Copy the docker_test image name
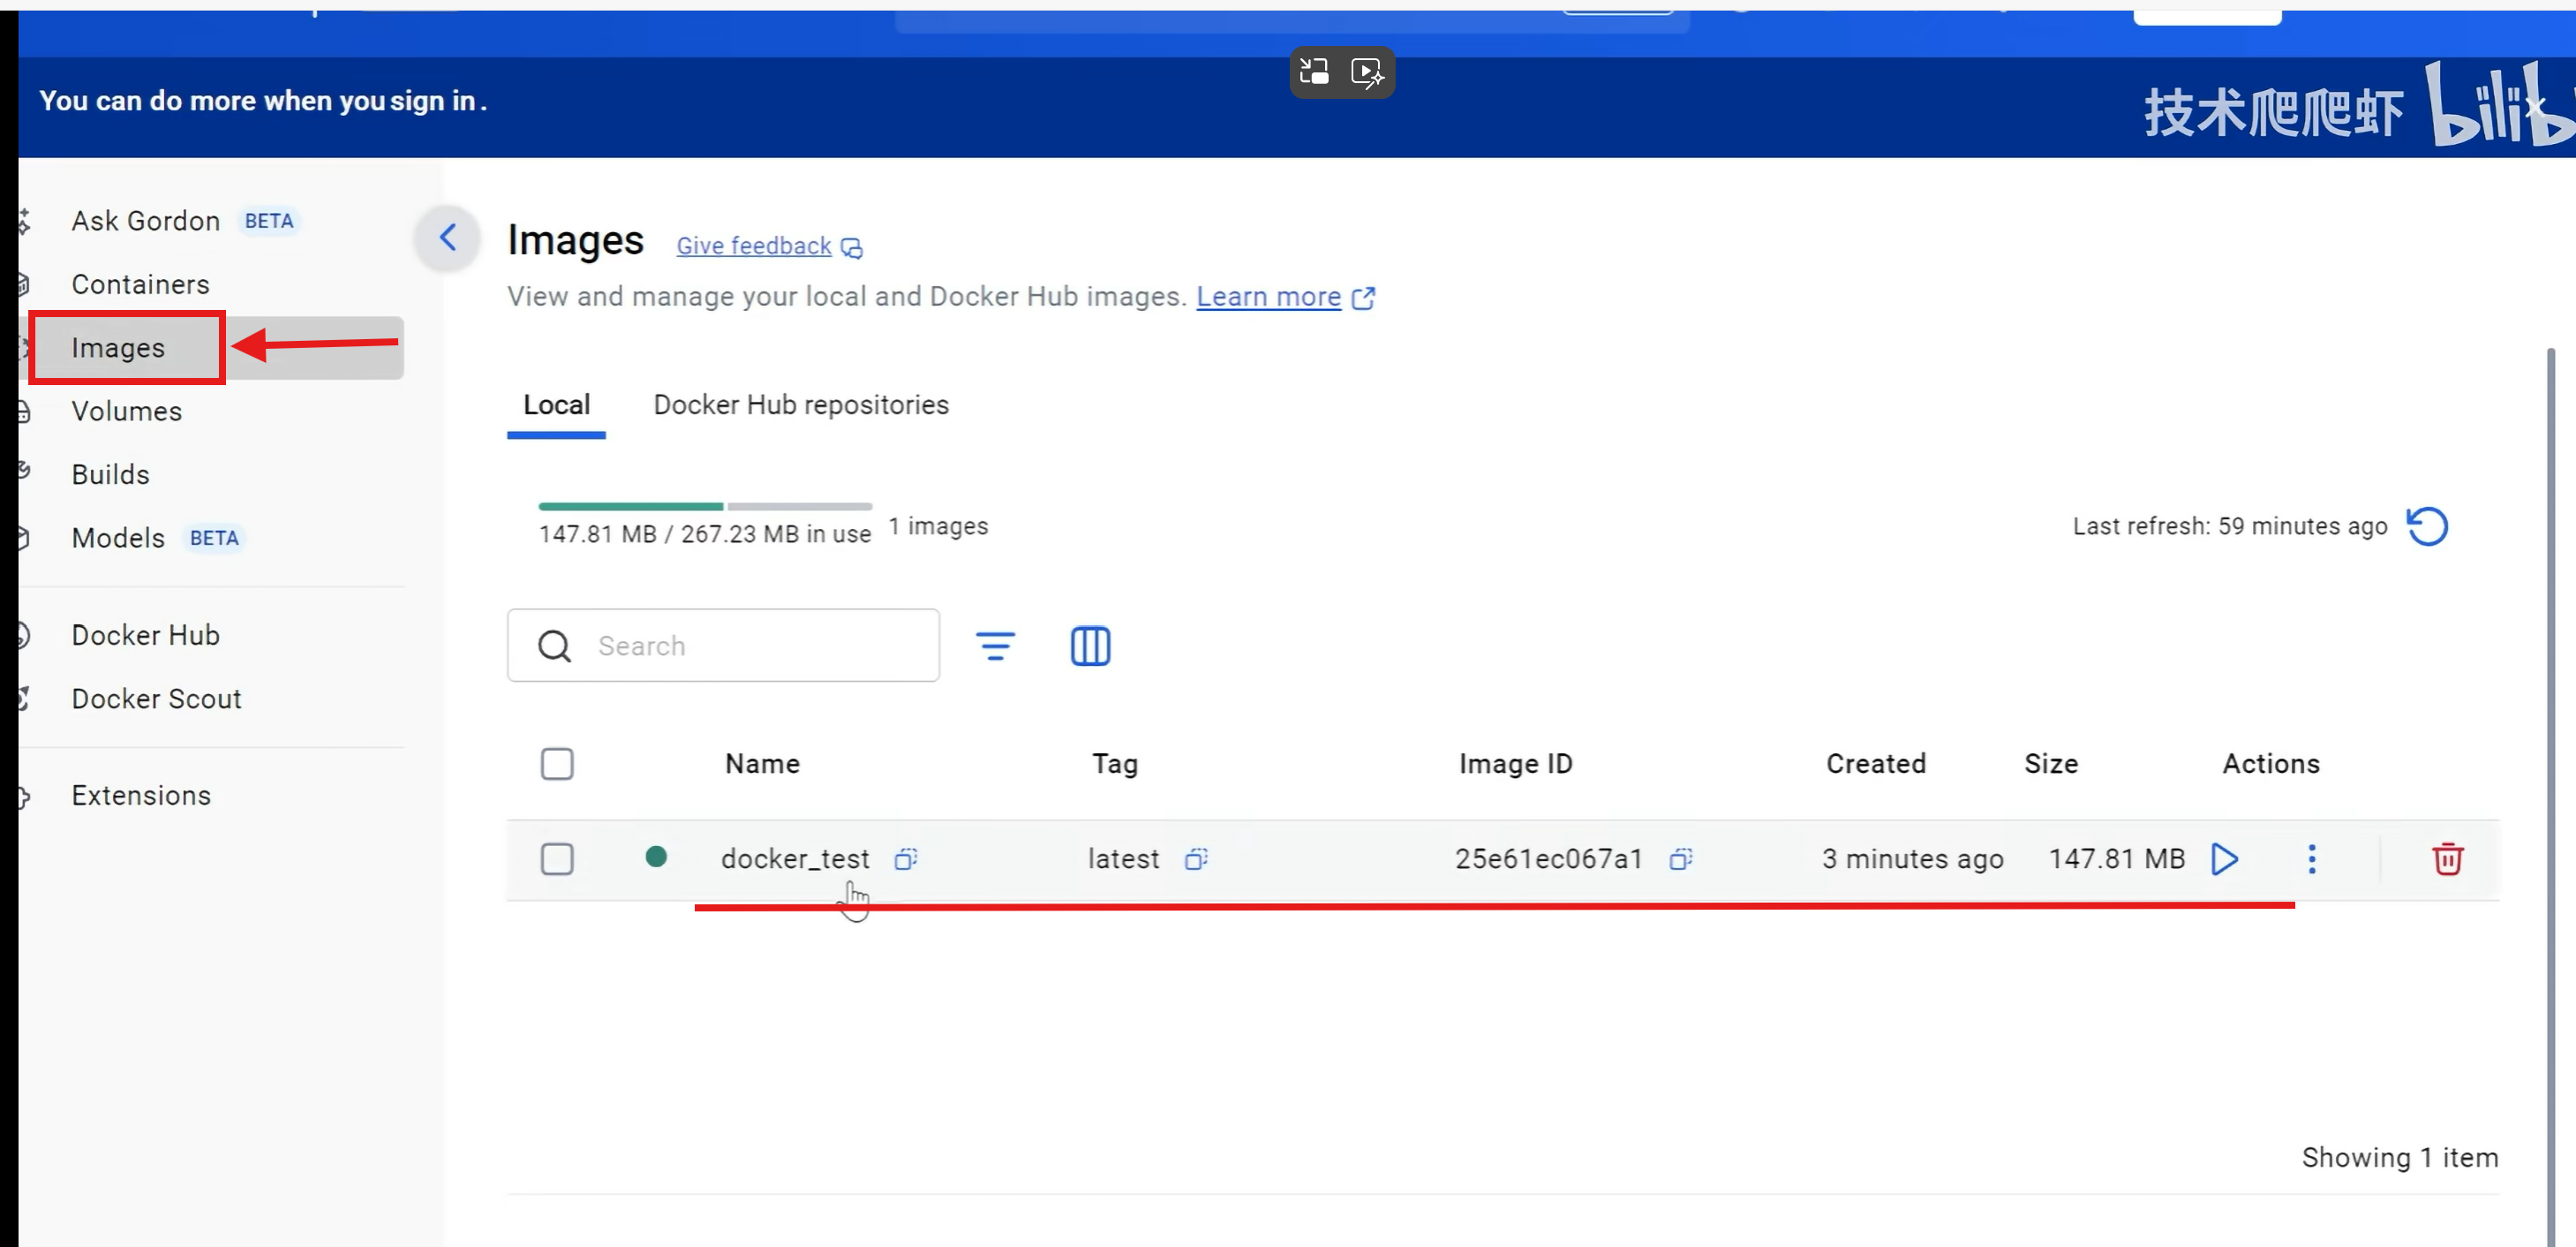The image size is (2576, 1247). pos(906,859)
